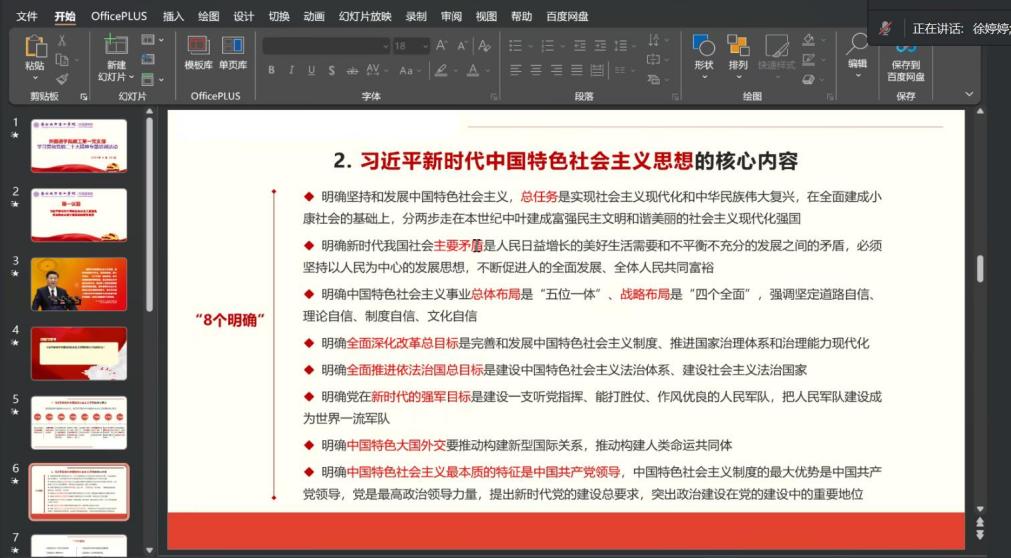The height and width of the screenshot is (558, 1011).
Task: Toggle bold formatting button
Action: click(271, 70)
